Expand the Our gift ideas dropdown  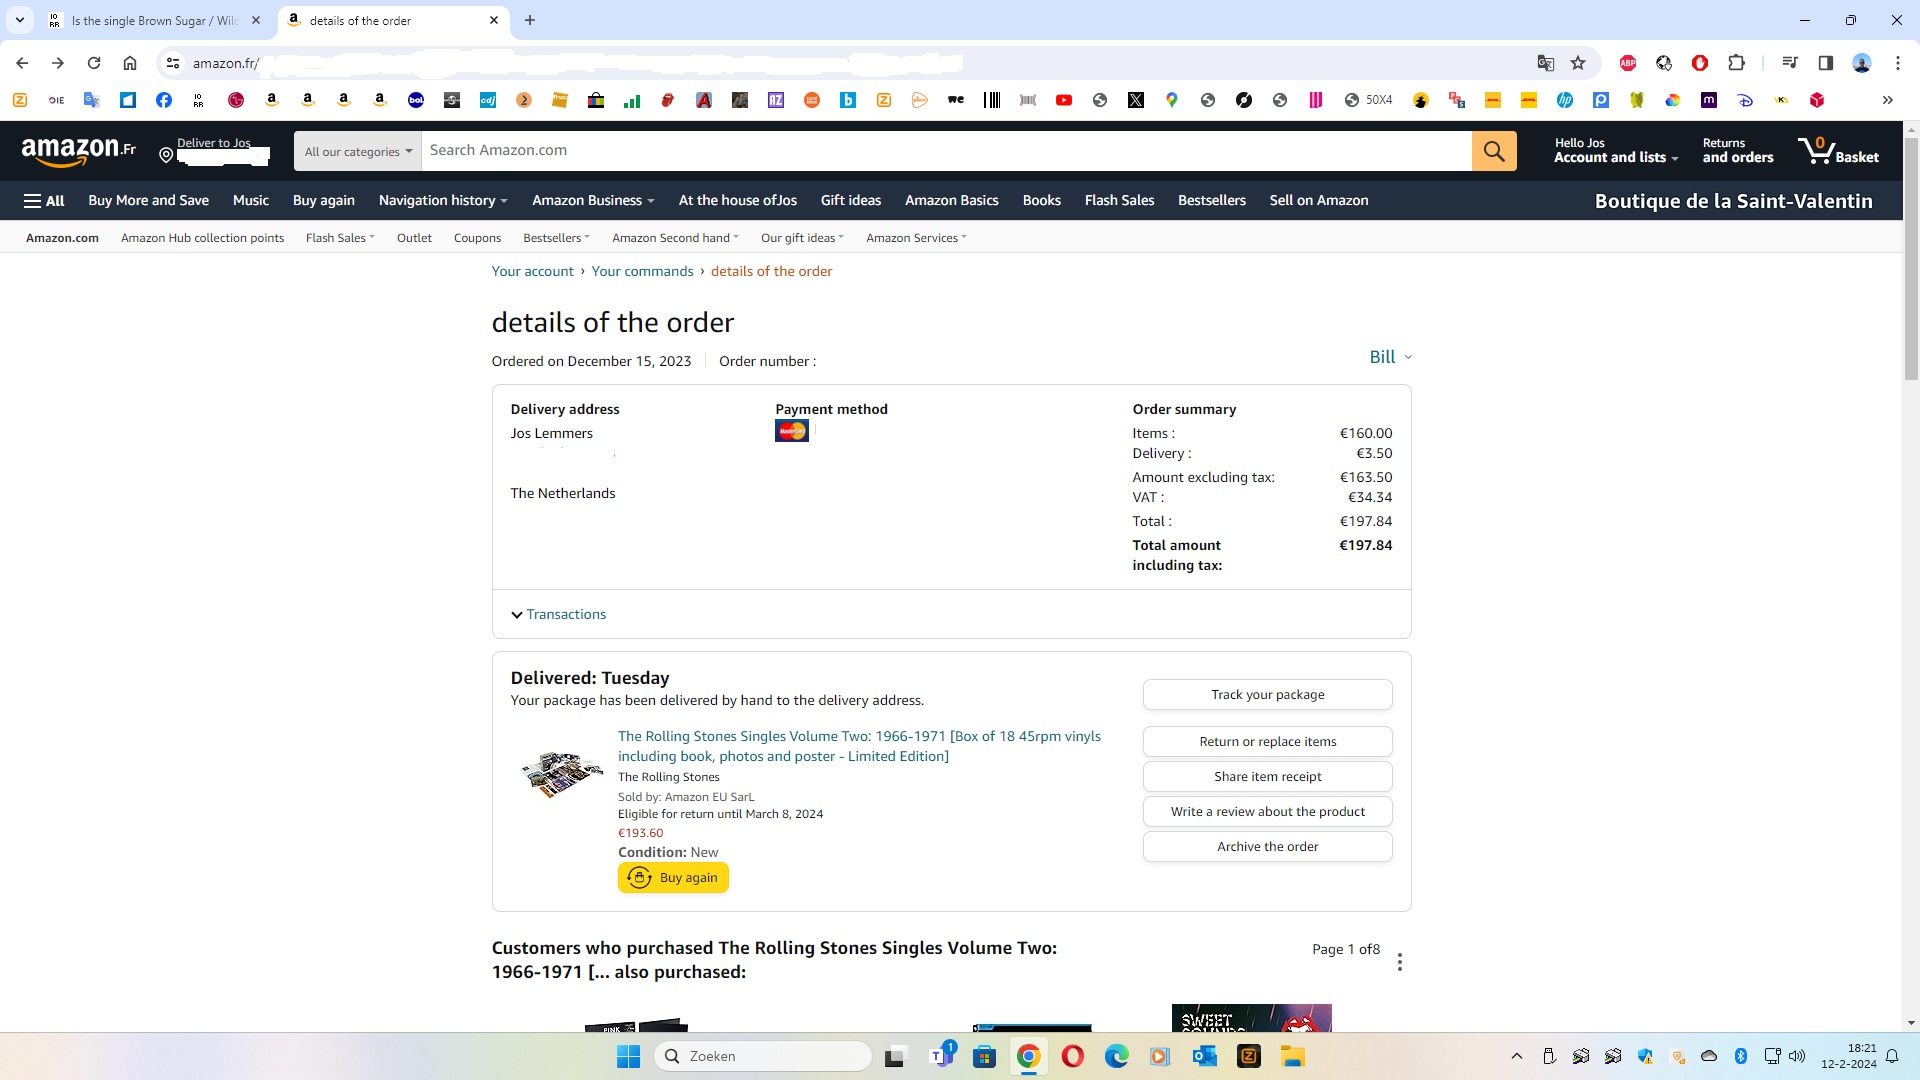(x=802, y=238)
